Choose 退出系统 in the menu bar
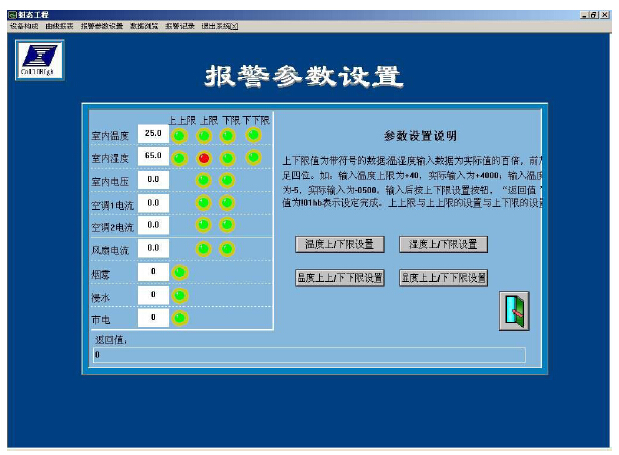 click(219, 26)
